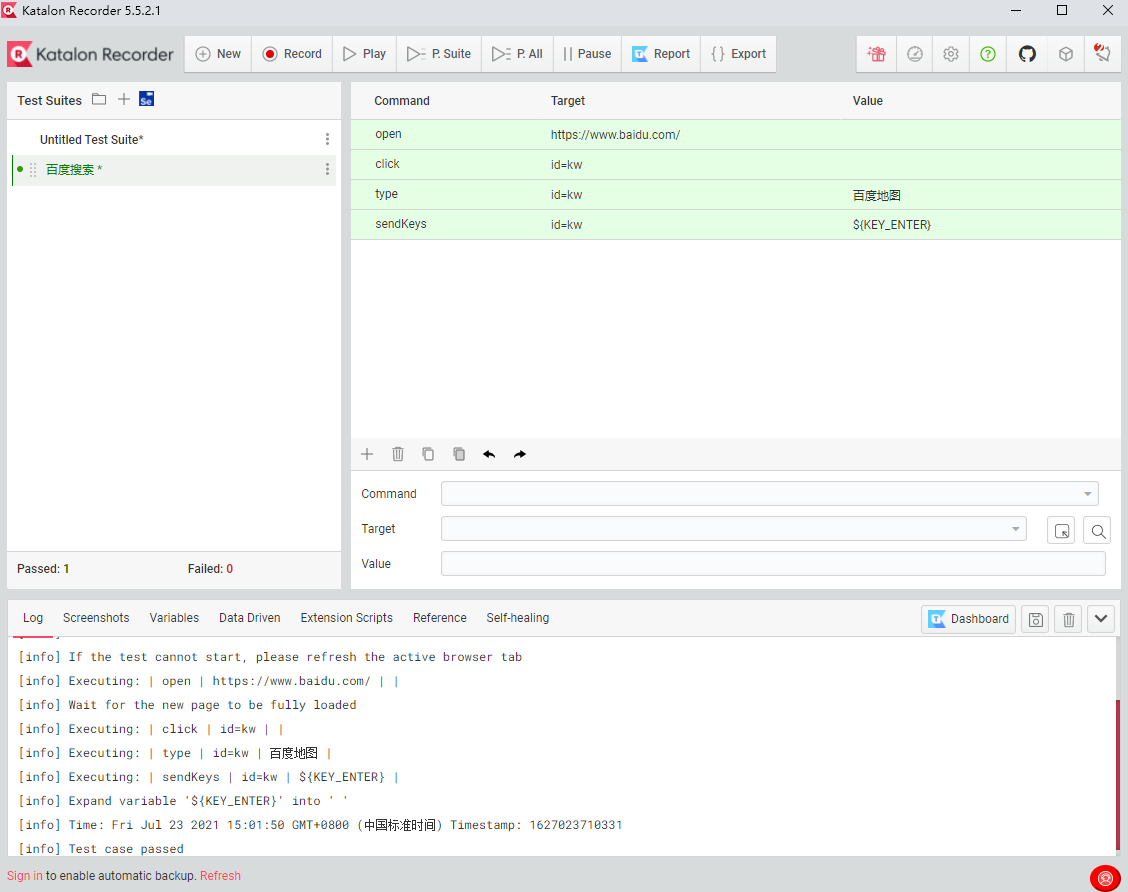Open the speed gauge icon
This screenshot has width=1128, height=892.
914,54
